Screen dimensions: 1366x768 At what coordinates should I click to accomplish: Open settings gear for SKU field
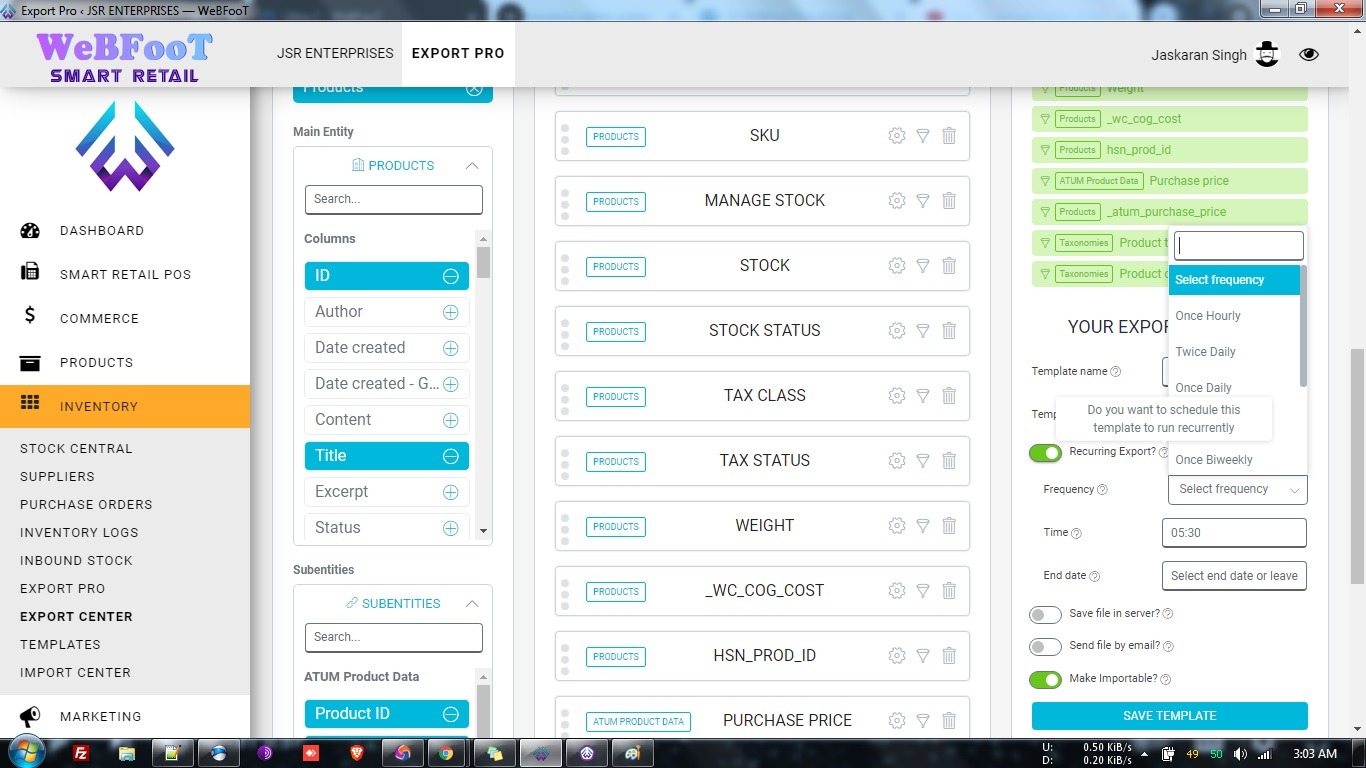click(896, 136)
